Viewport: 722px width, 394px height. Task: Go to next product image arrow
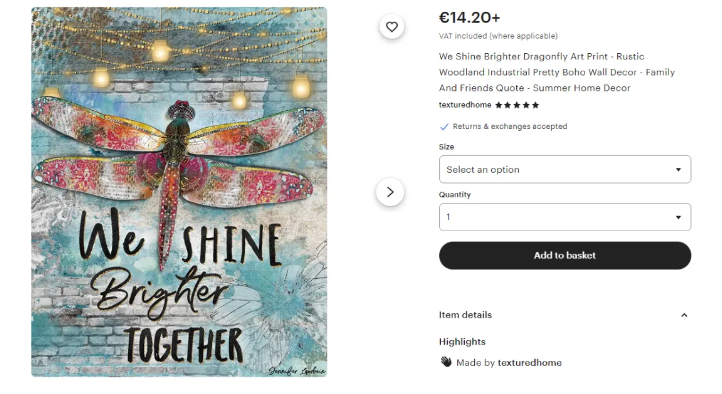tap(390, 192)
